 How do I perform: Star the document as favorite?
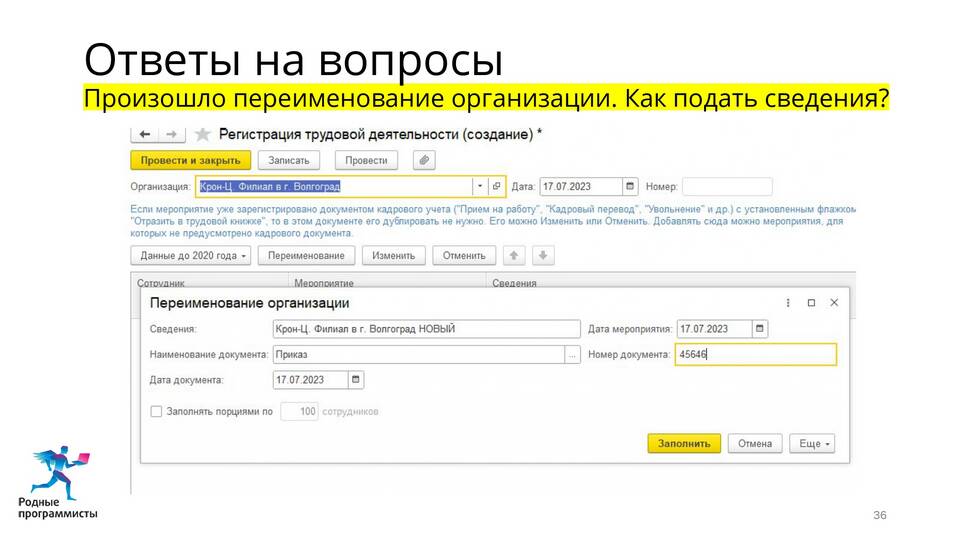pos(203,134)
